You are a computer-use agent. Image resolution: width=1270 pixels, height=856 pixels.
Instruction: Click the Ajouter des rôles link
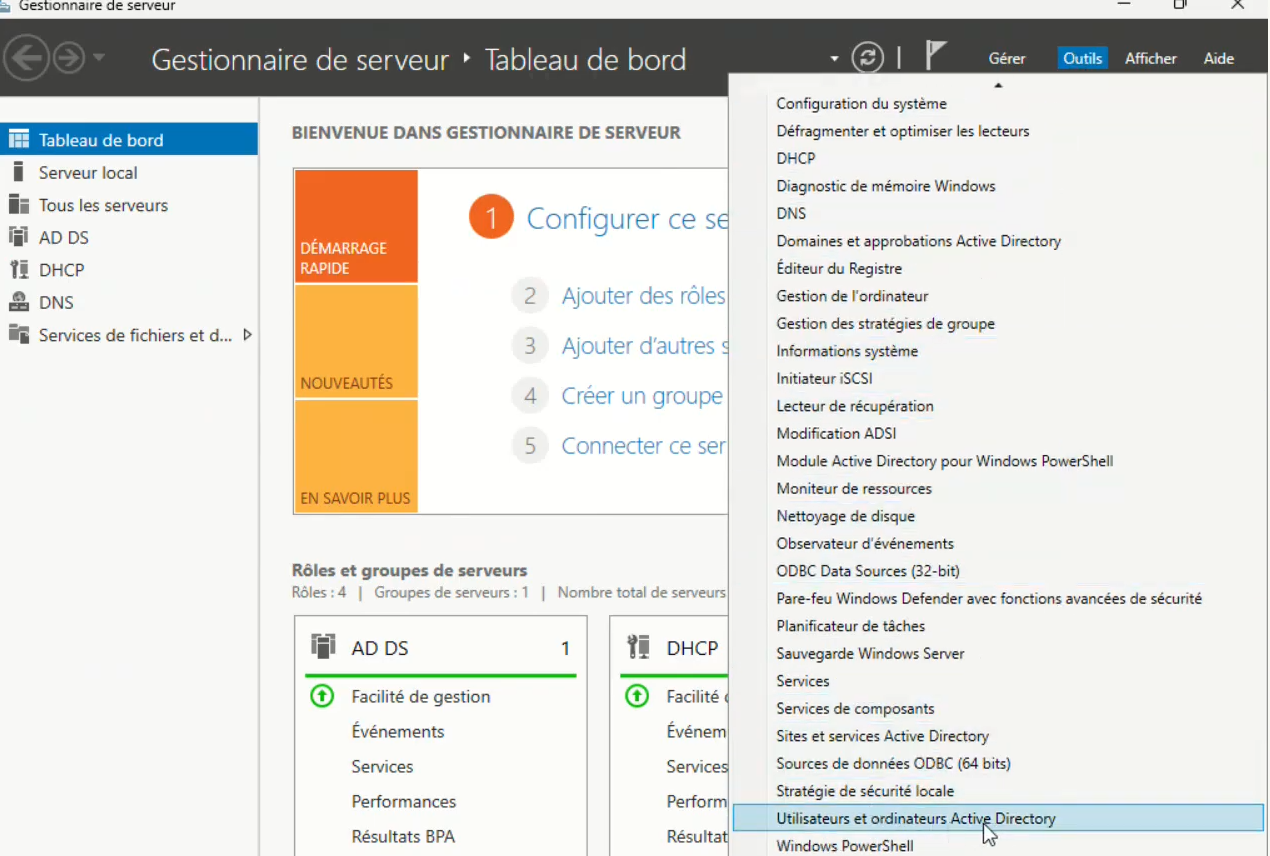click(643, 295)
